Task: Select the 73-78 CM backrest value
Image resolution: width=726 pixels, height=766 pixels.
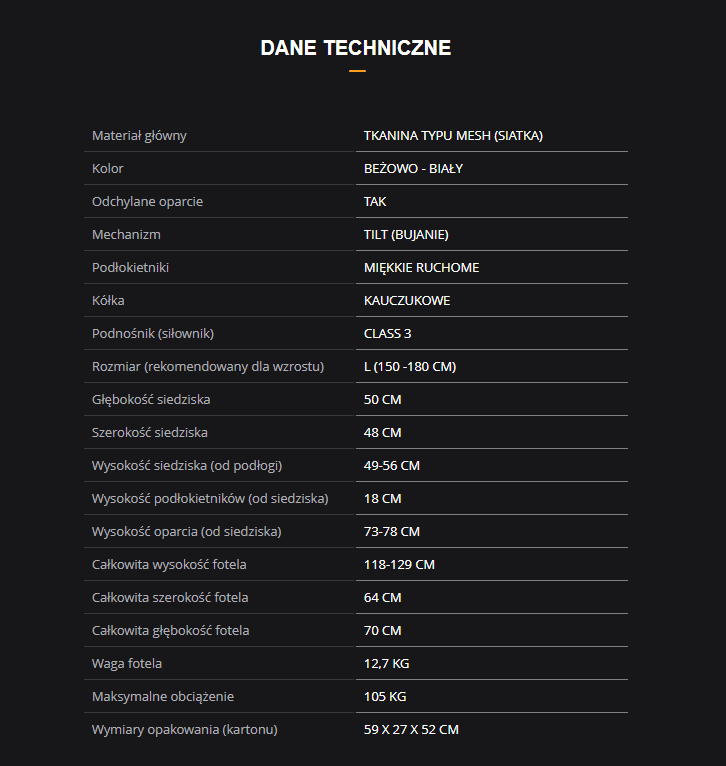Action: pos(392,532)
